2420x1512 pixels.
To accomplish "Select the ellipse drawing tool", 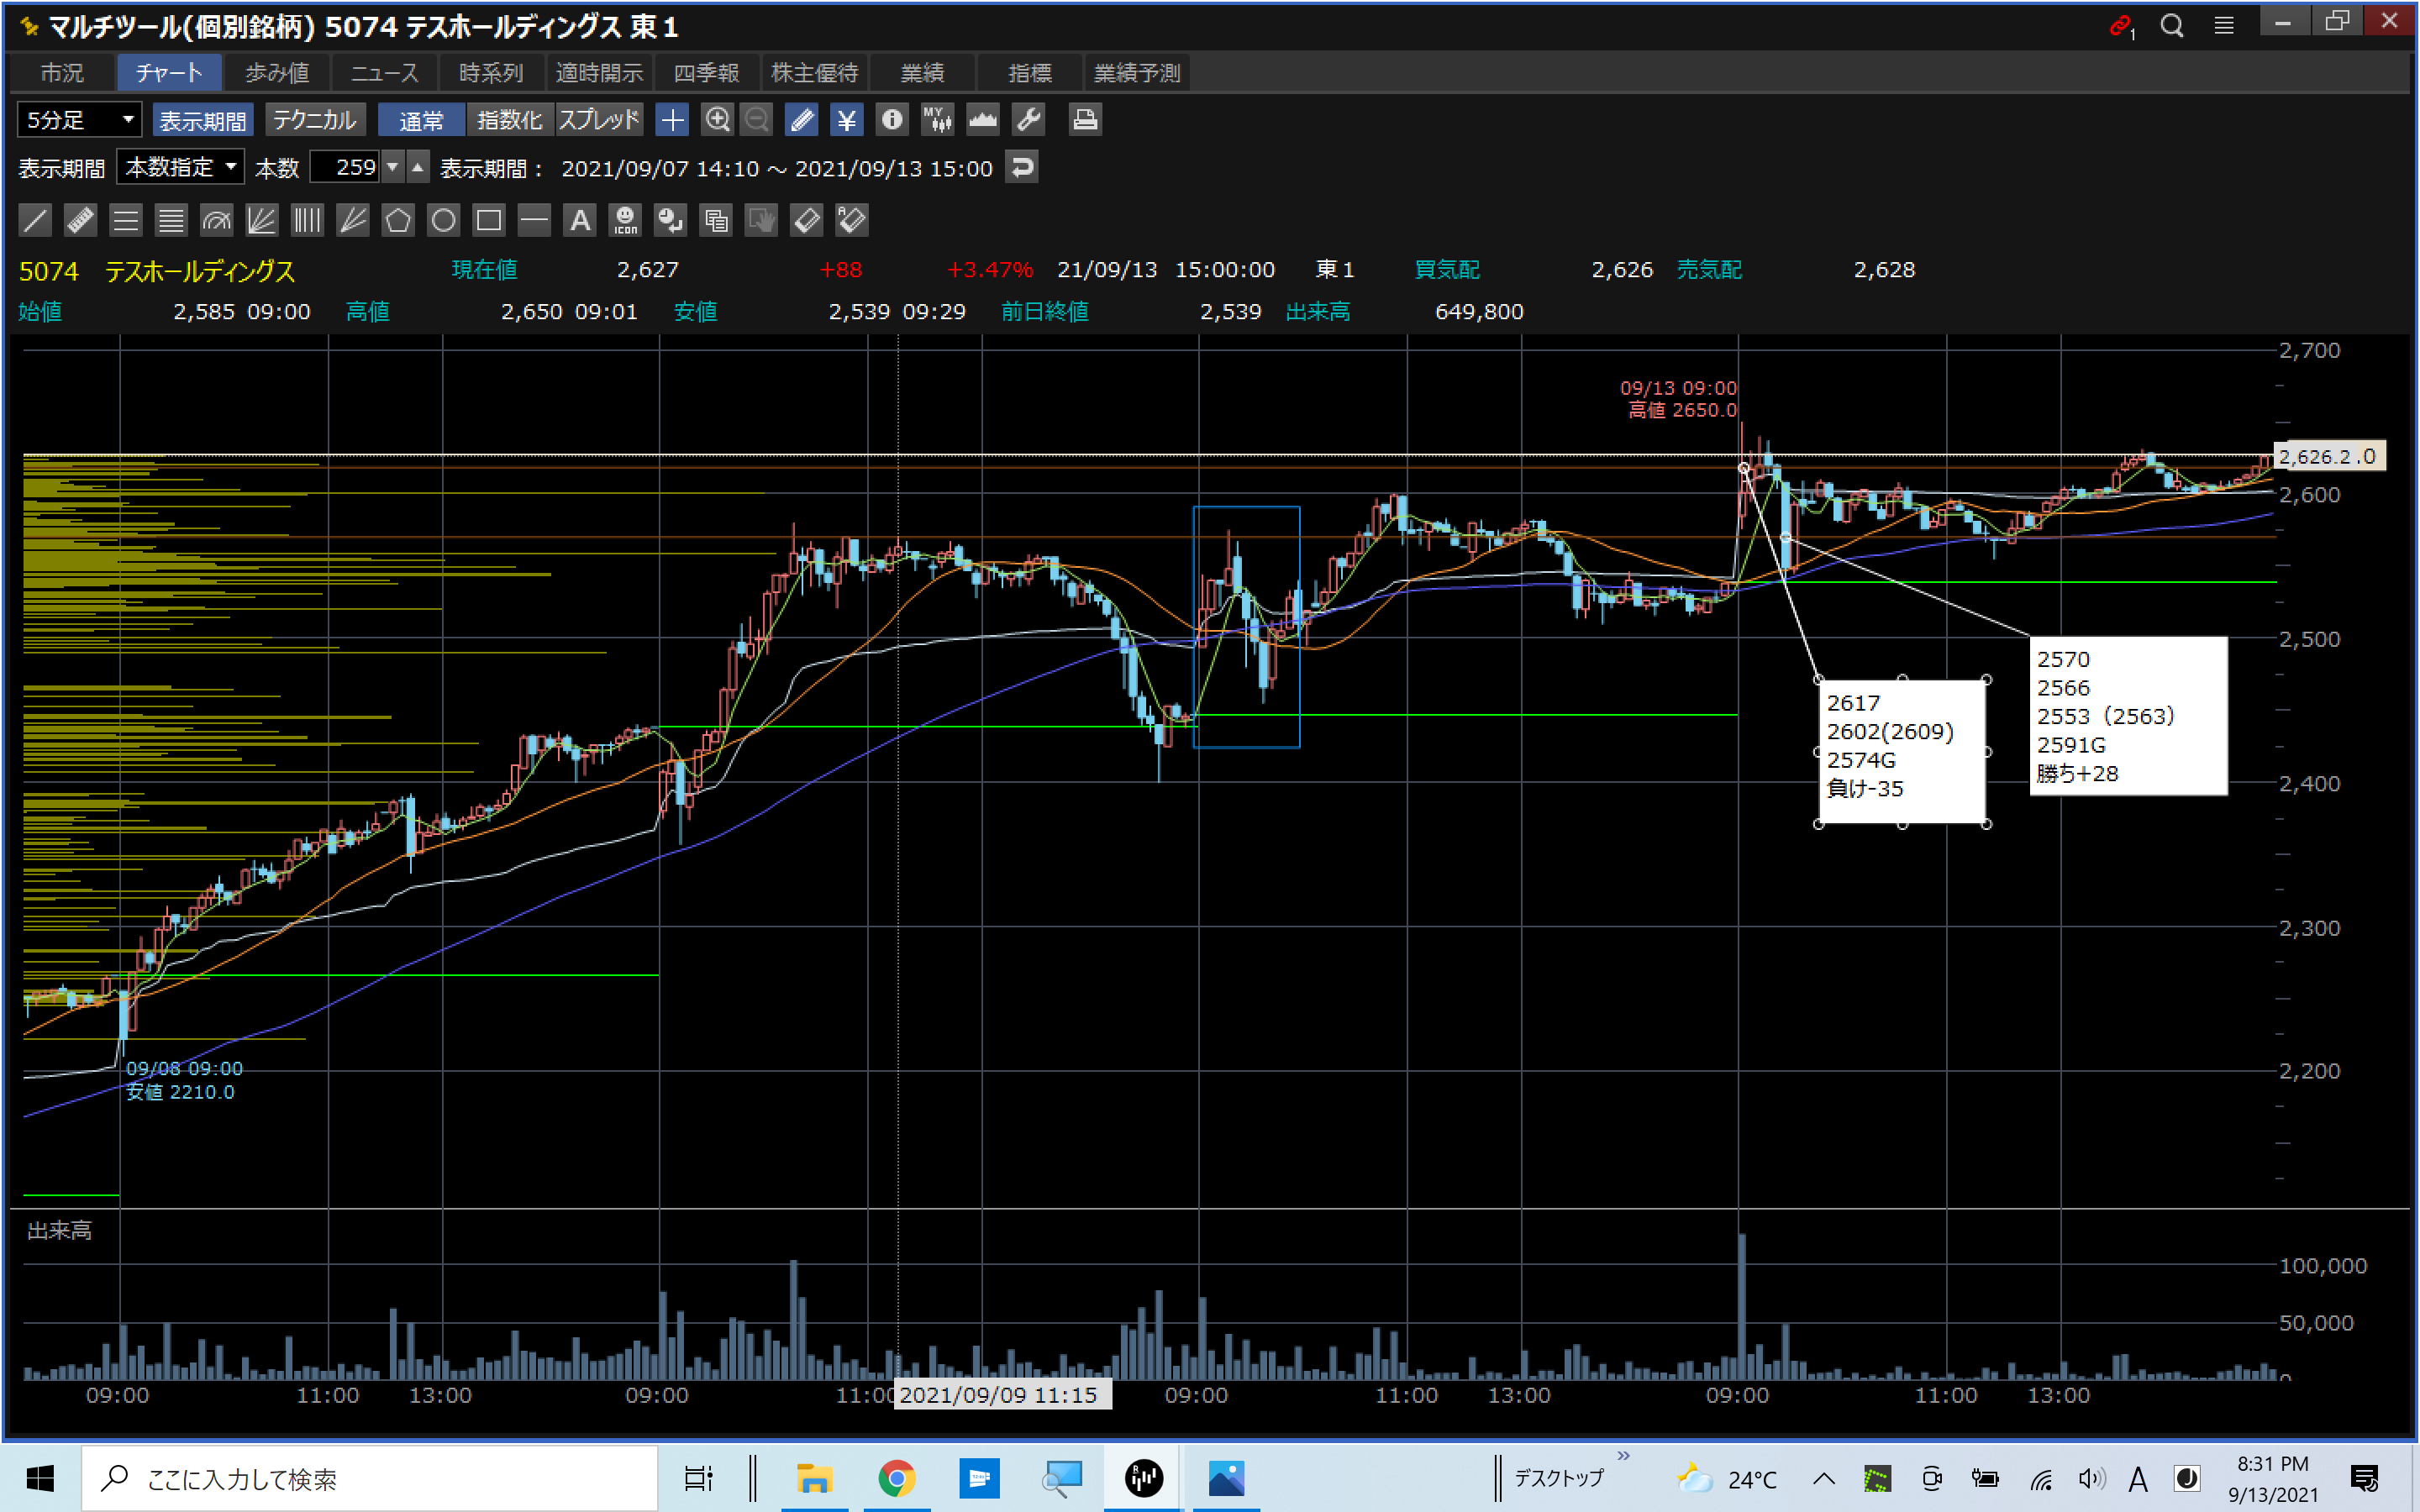I will [x=443, y=220].
